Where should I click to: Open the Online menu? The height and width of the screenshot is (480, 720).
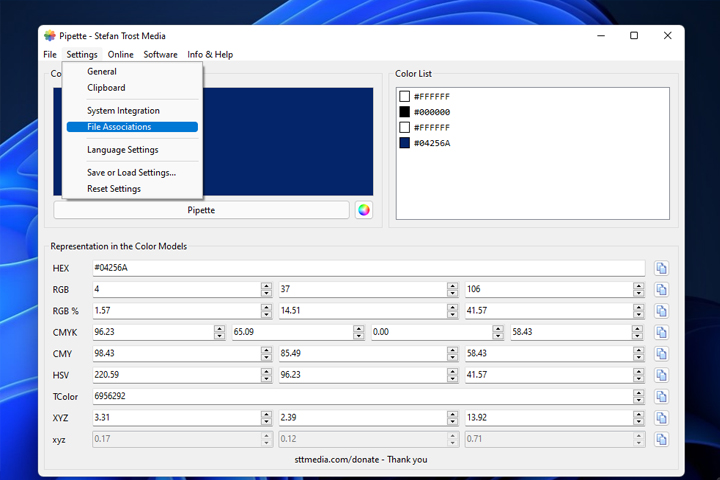click(120, 54)
